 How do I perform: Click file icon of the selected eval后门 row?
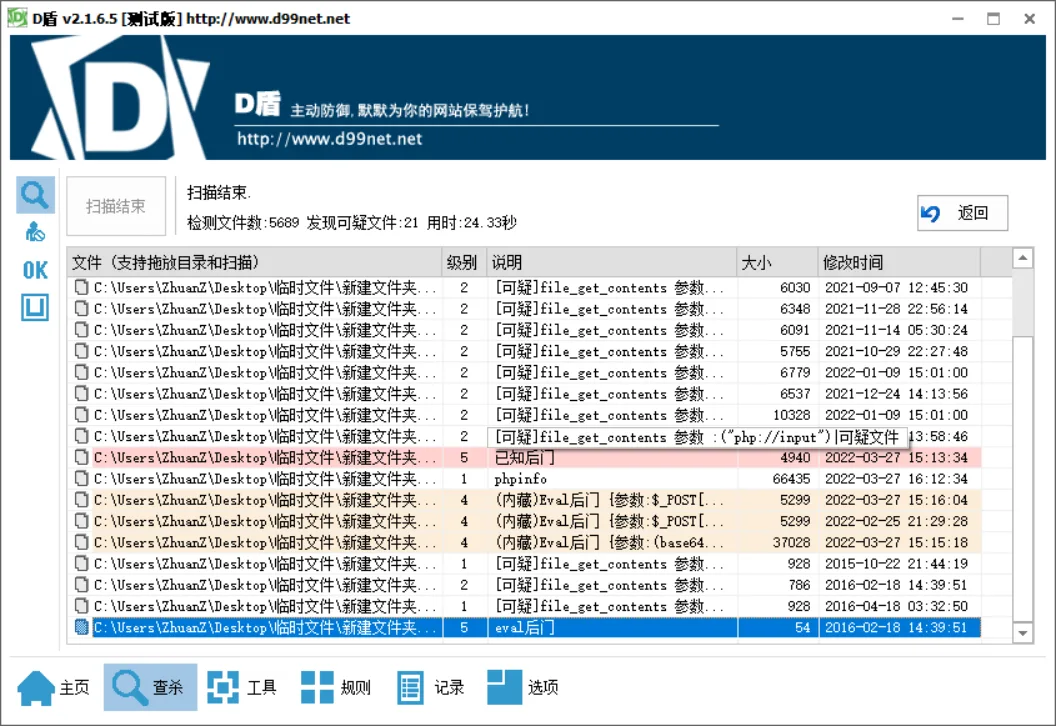(82, 628)
